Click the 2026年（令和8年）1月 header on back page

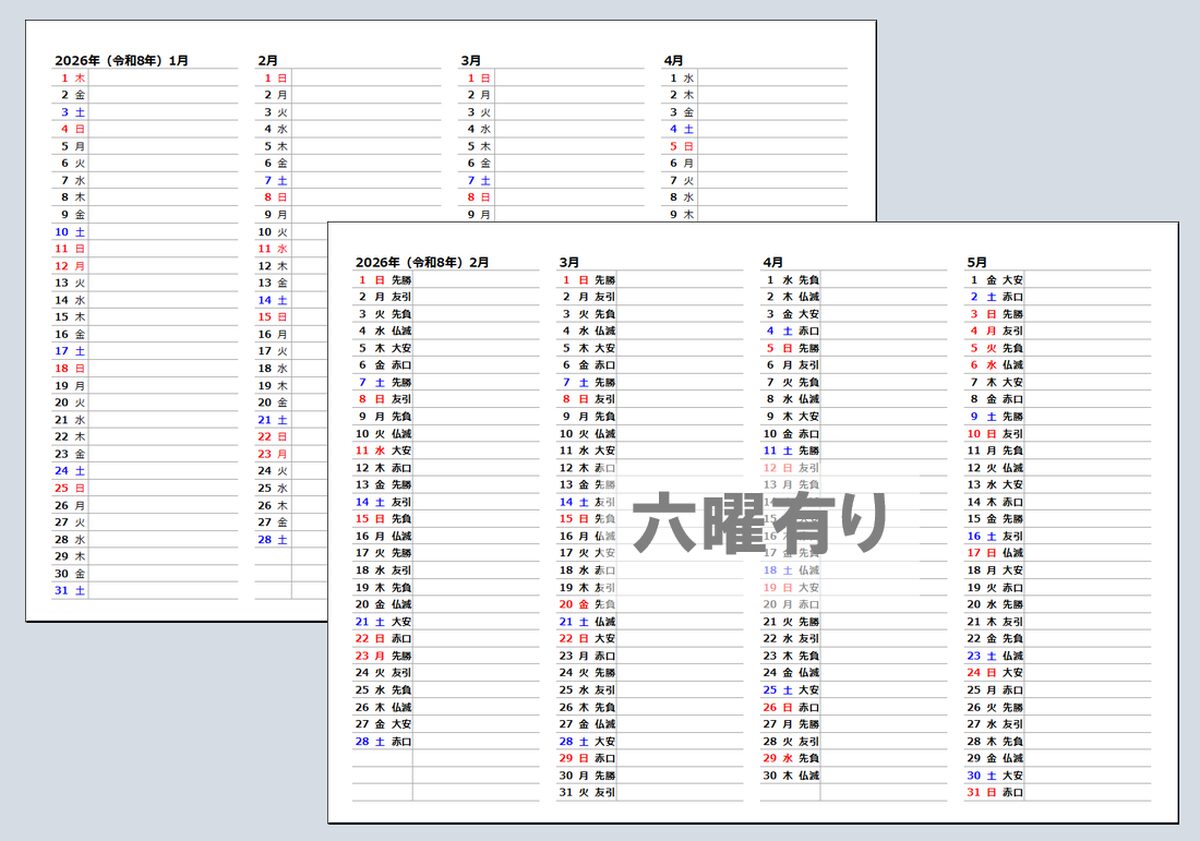[120, 59]
